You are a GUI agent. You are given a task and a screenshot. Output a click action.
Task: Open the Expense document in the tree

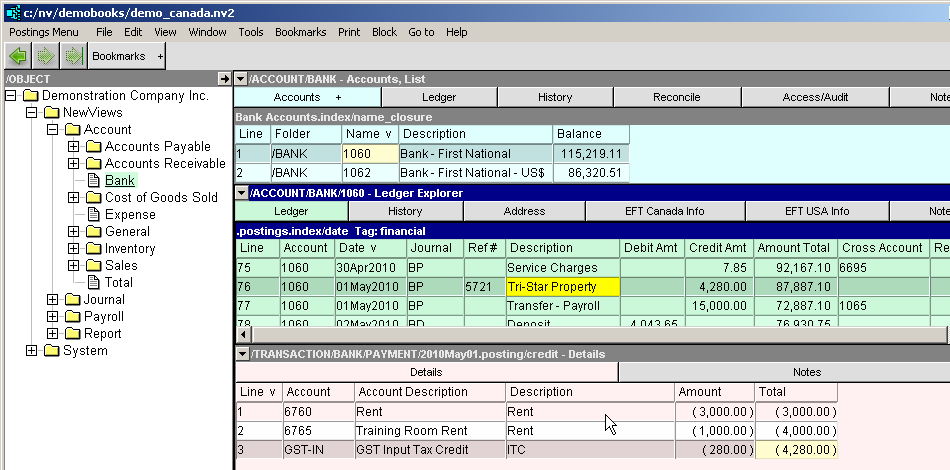pos(130,214)
